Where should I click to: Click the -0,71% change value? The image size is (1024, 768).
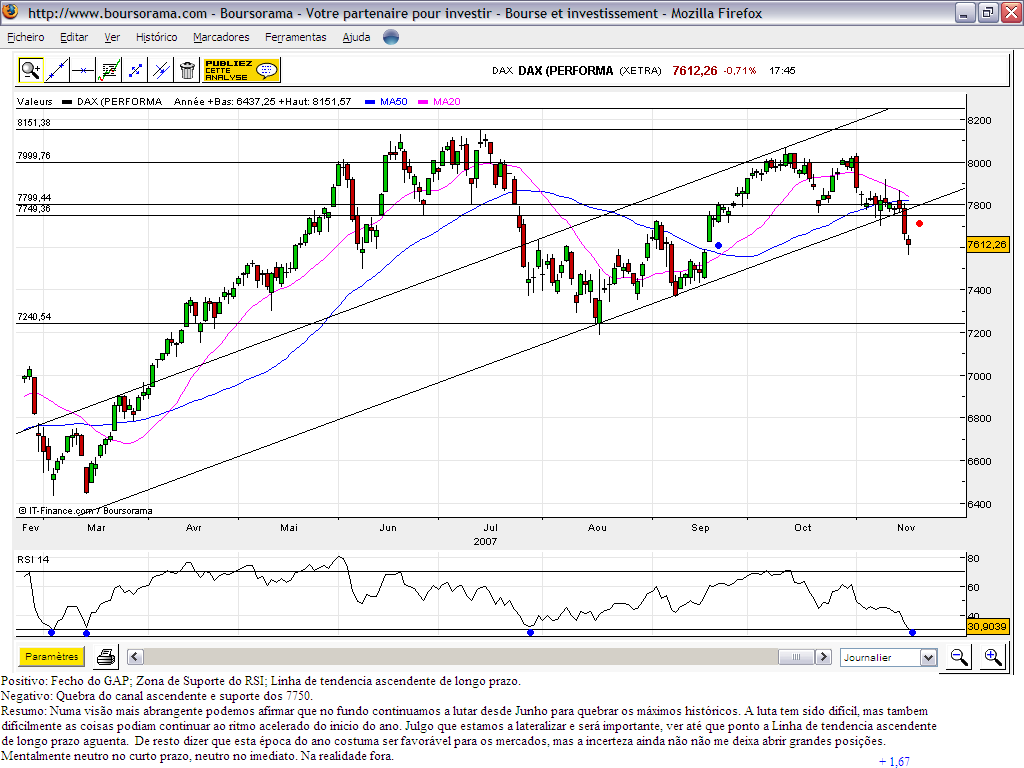coord(740,71)
